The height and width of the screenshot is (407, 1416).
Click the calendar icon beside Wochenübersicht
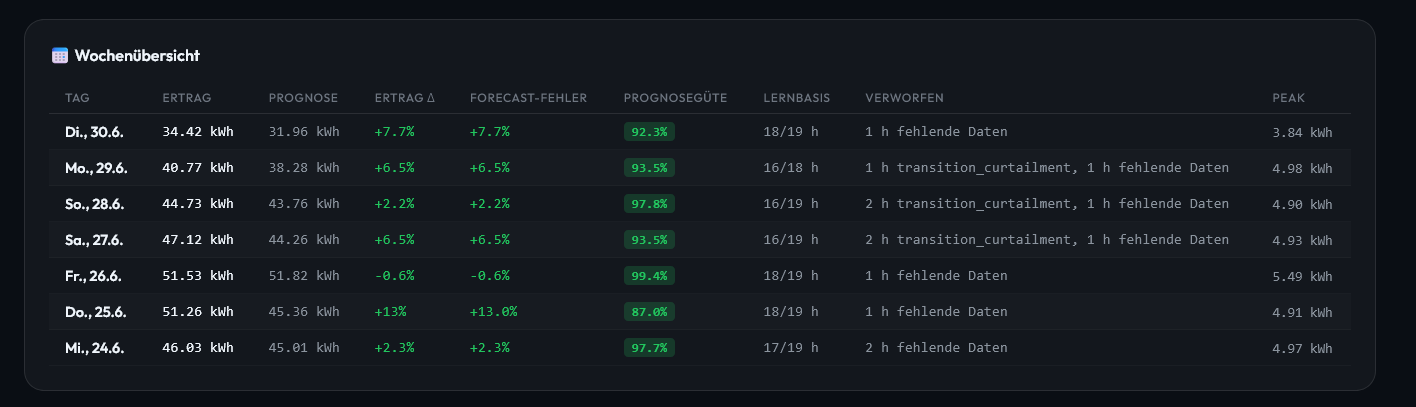(60, 56)
